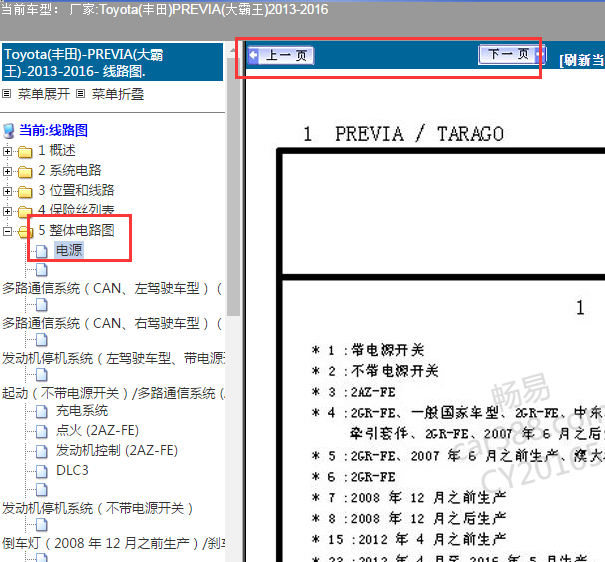Screen dimensions: 605x562
Task: Select 当前:线路图 root node
Action: click(53, 130)
